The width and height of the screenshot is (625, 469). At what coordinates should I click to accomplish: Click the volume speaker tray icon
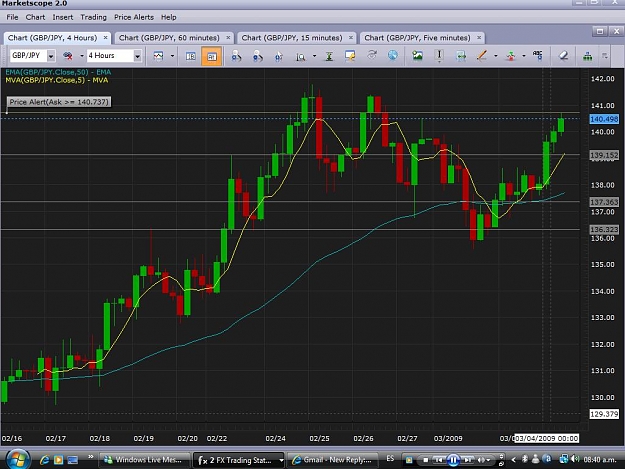[x=575, y=459]
